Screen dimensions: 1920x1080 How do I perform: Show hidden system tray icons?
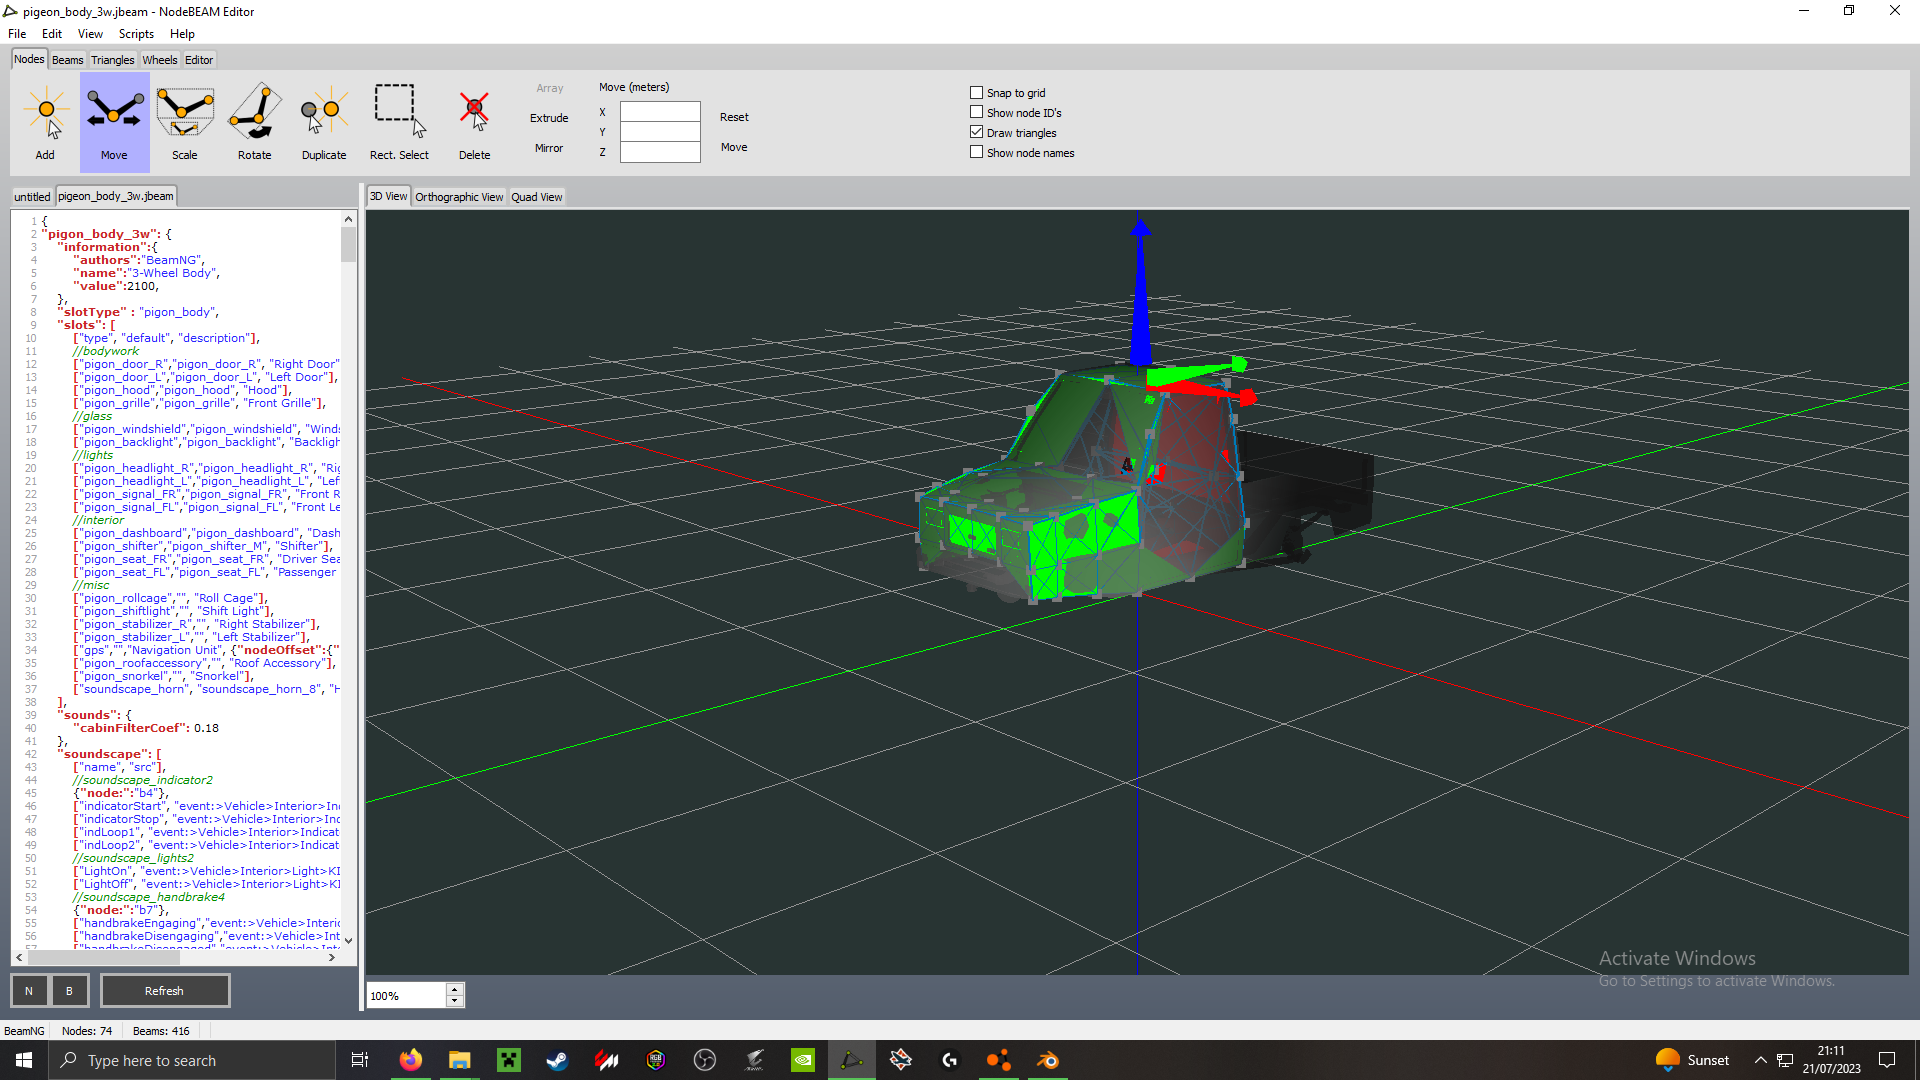point(1760,1060)
